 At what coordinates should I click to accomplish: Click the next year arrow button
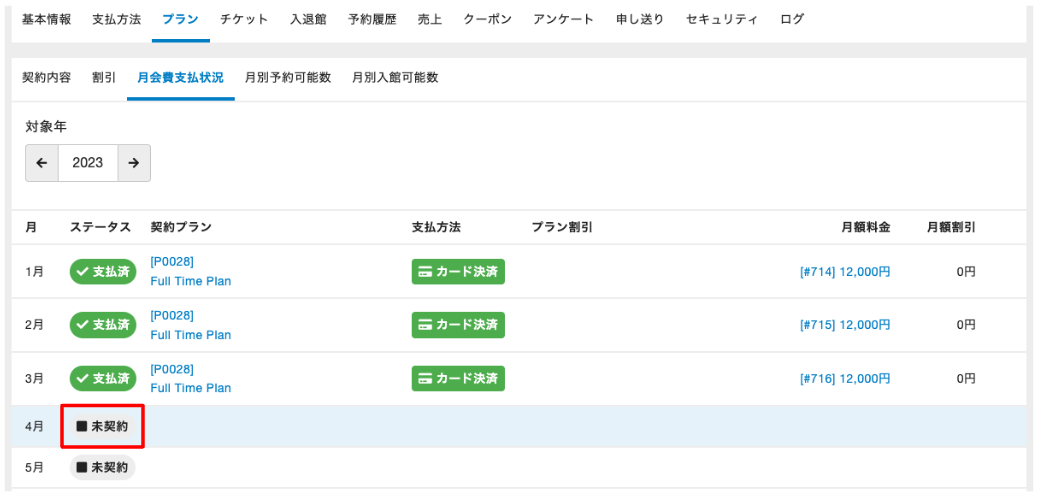click(134, 163)
